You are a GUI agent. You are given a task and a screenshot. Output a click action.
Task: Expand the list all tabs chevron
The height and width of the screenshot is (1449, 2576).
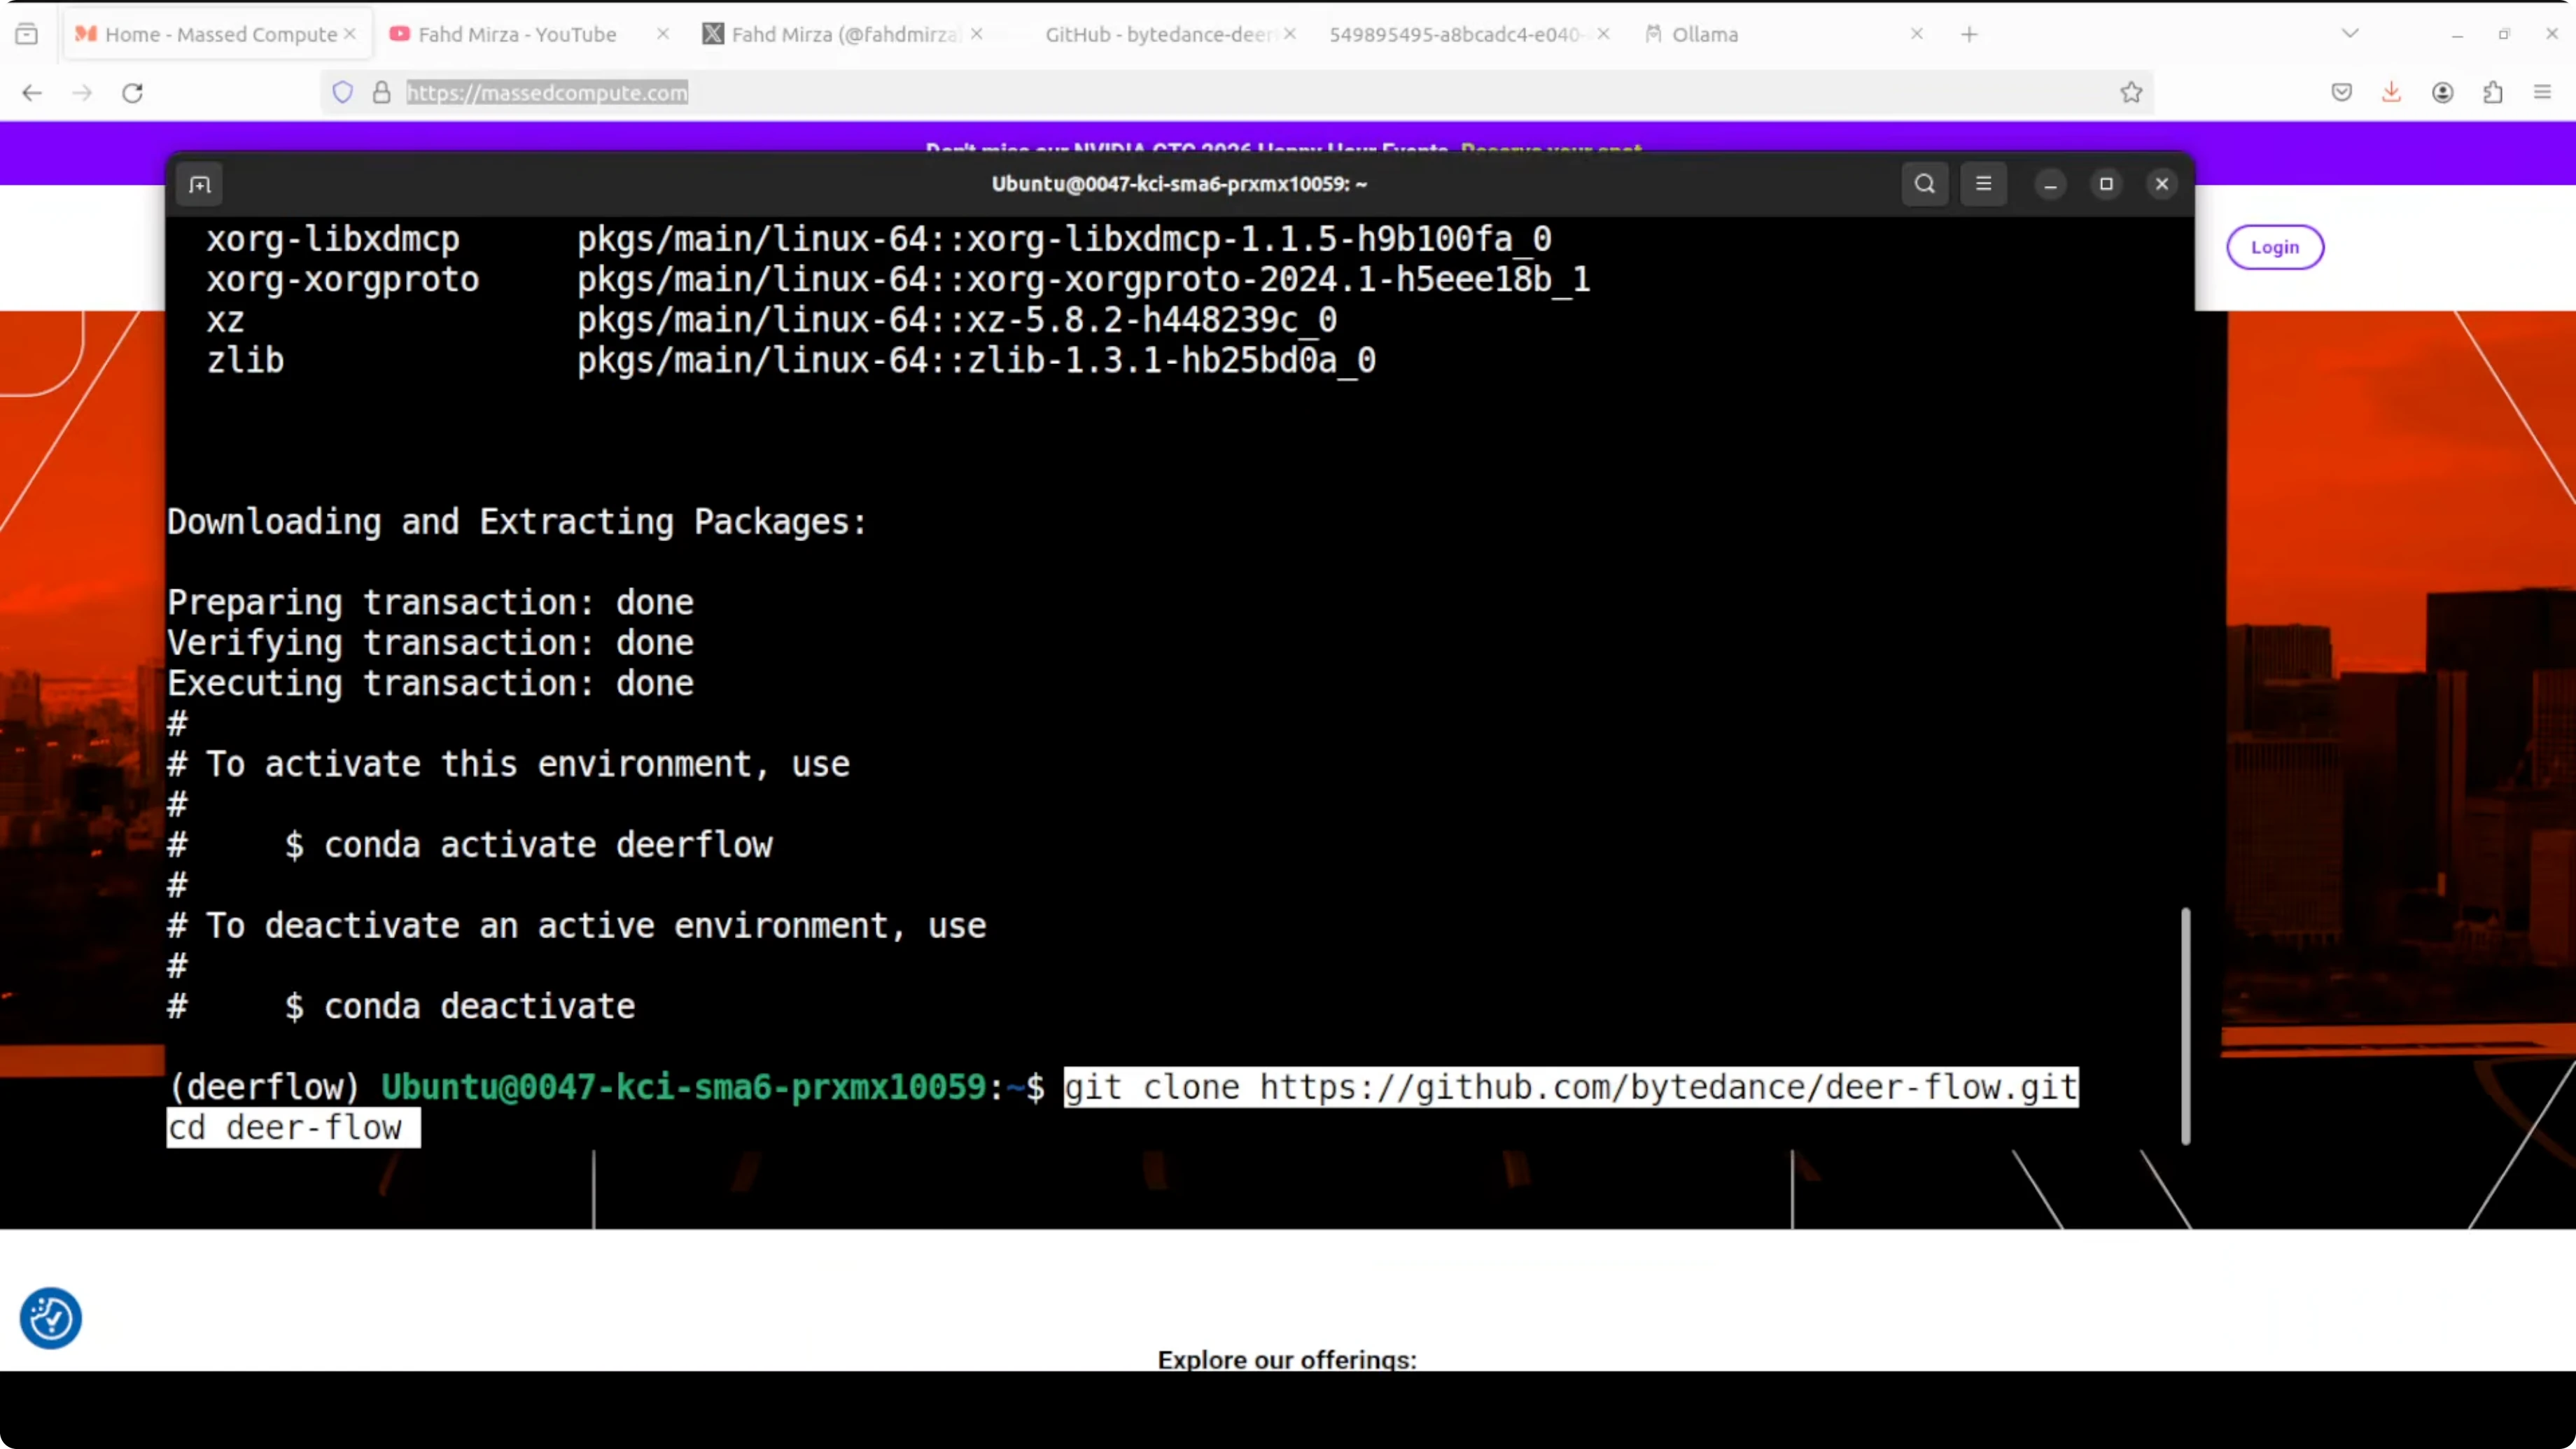[x=2350, y=34]
